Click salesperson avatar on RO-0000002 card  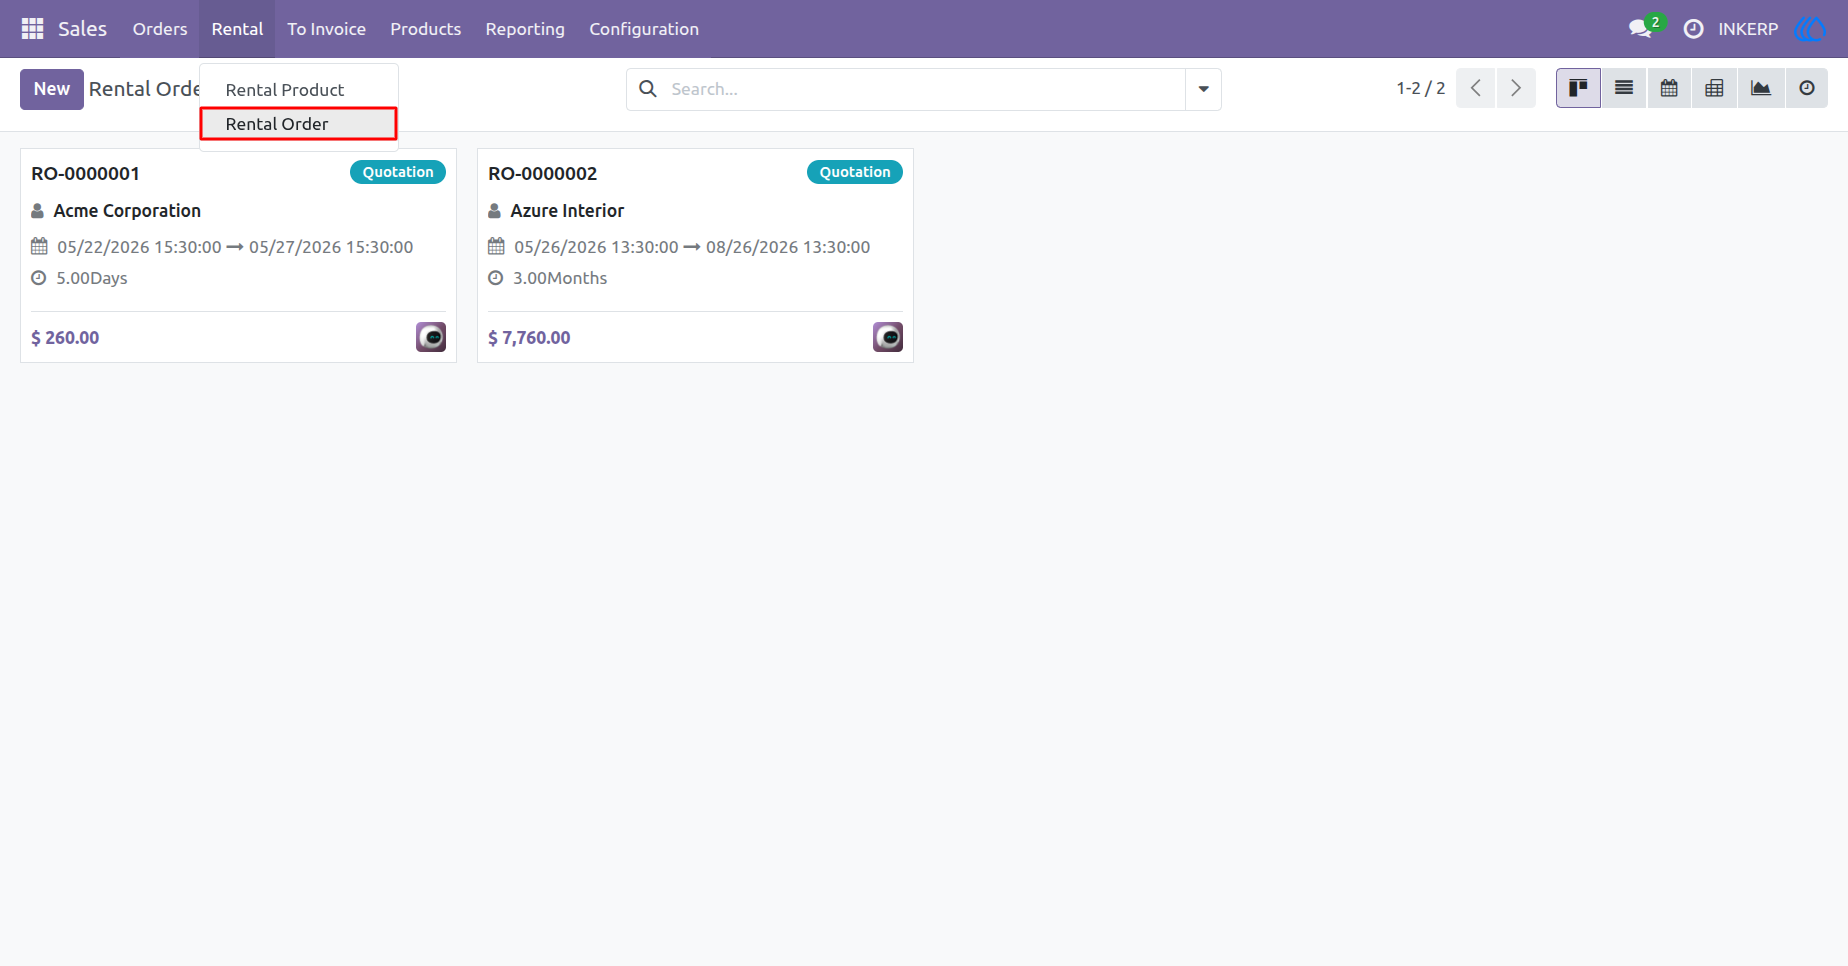[x=888, y=337]
